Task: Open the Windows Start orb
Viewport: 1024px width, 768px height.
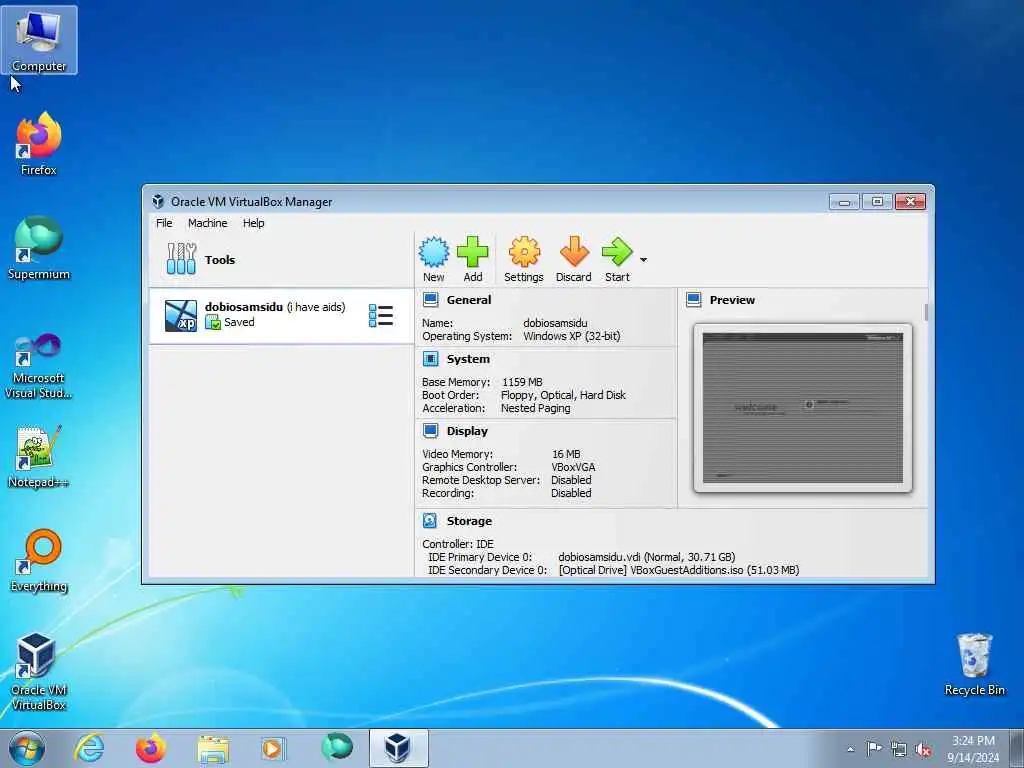Action: [27, 748]
